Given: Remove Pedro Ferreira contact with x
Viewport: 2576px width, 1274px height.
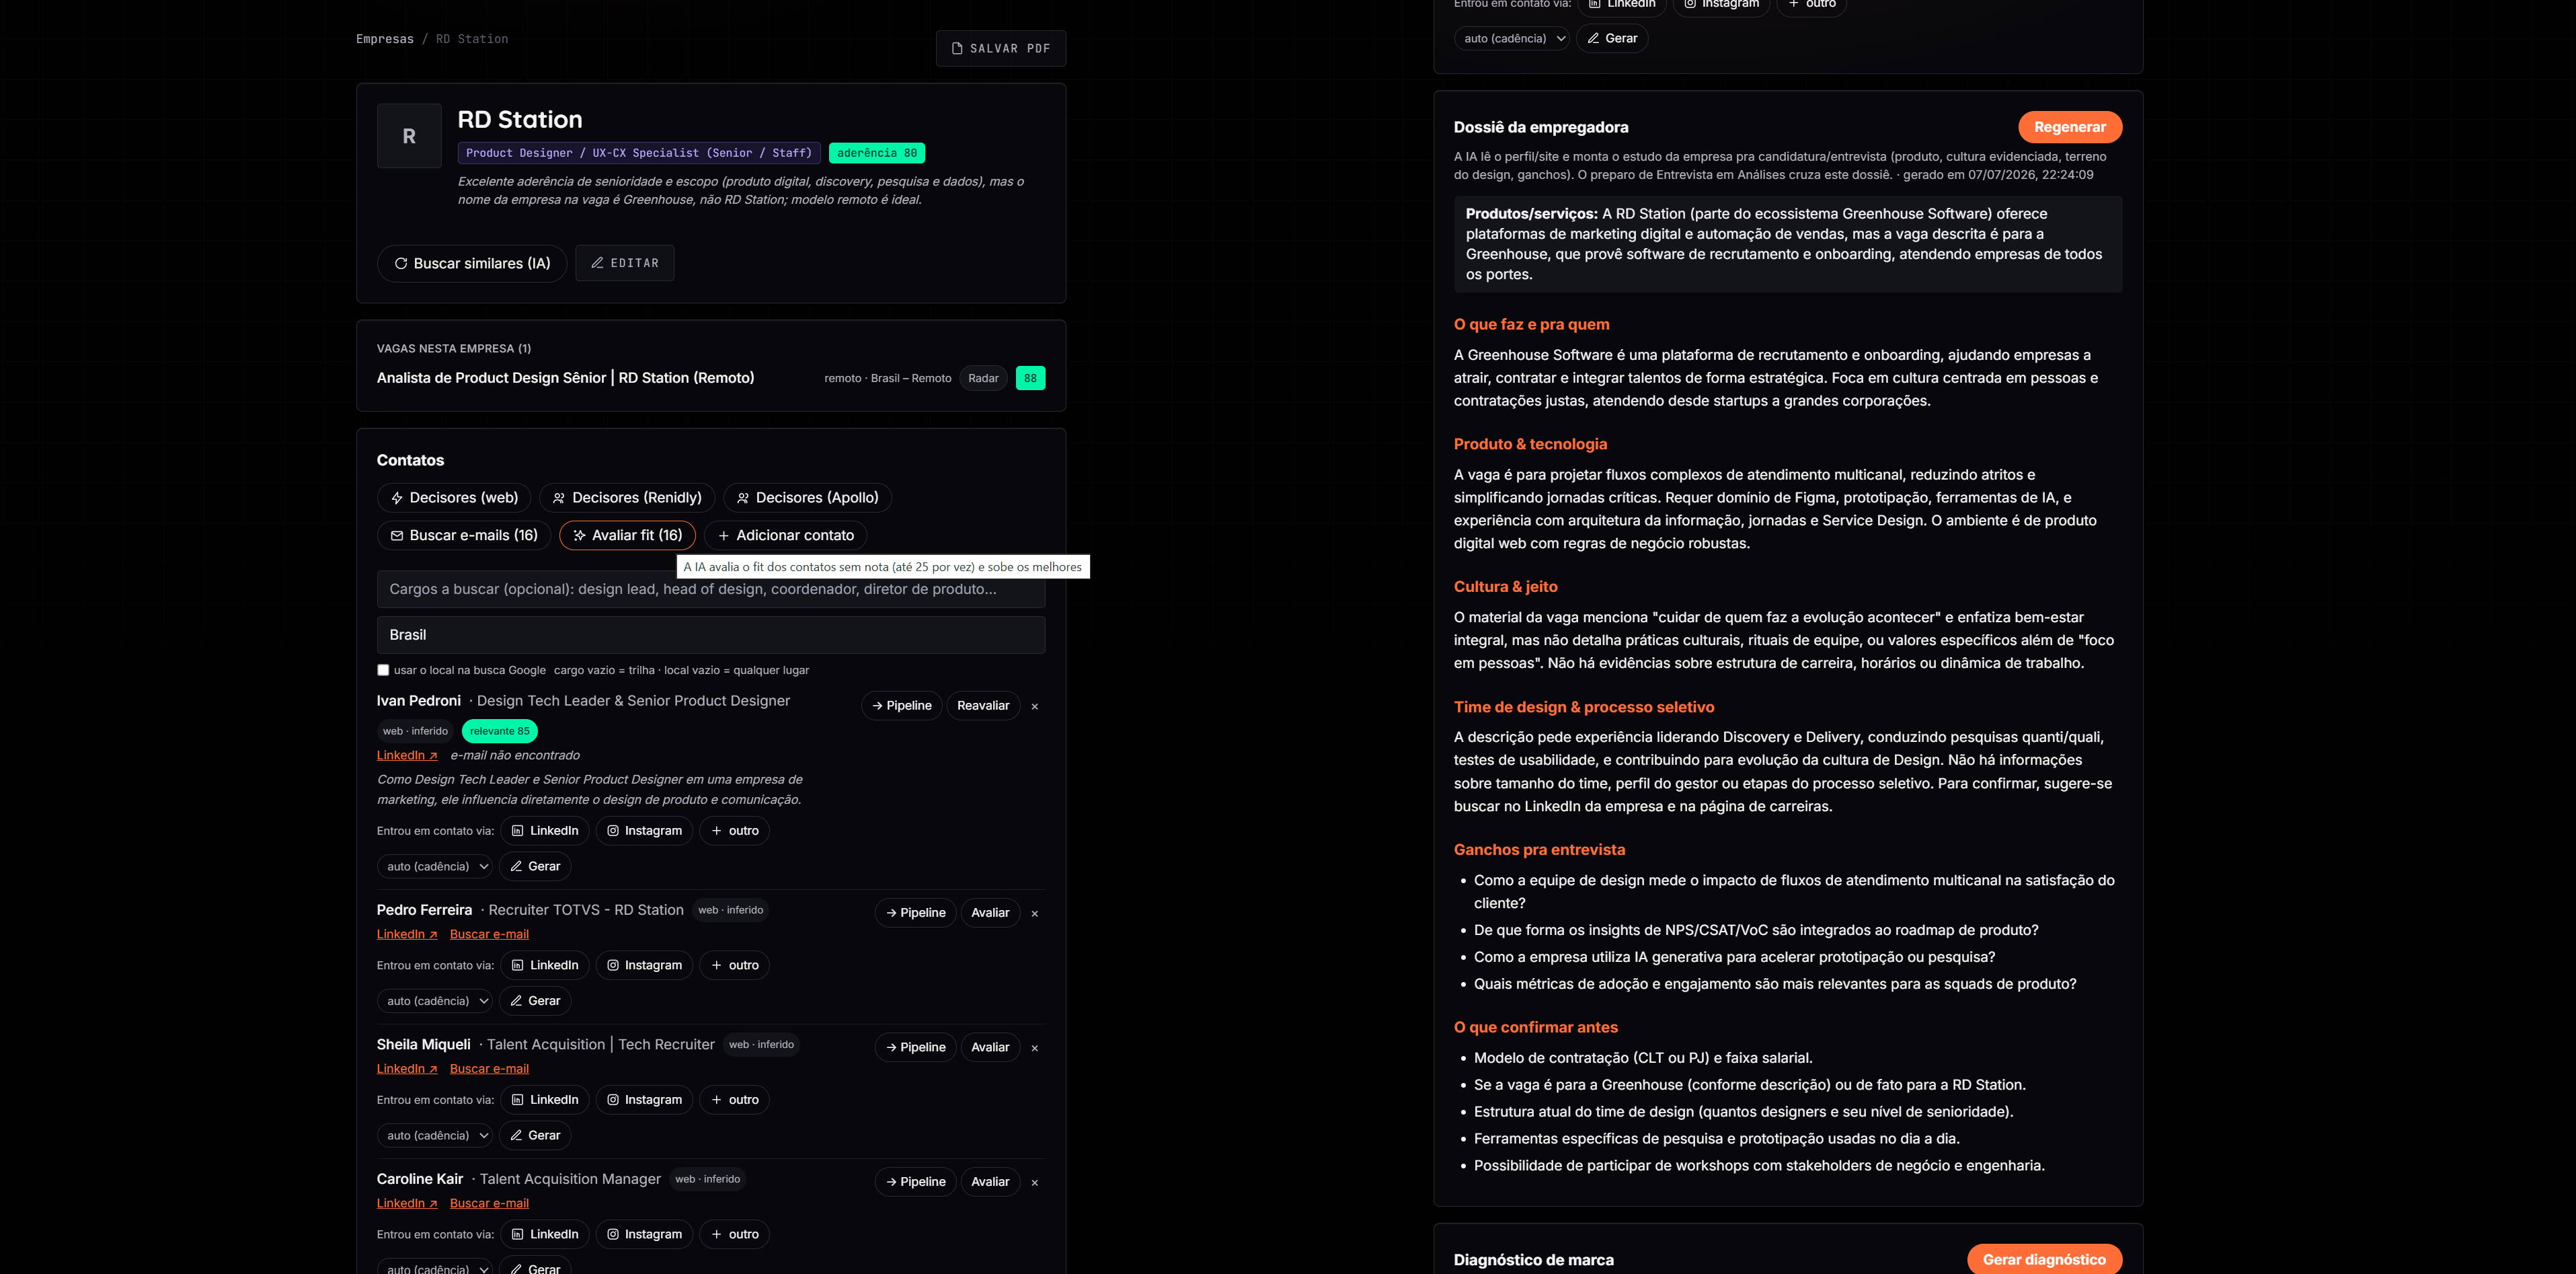Looking at the screenshot, I should (x=1035, y=914).
